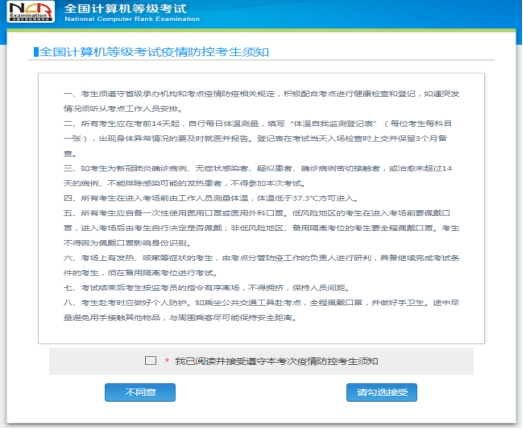Image resolution: width=523 pixels, height=429 pixels.
Task: Click the 我已阅读并接受遵守 checkbox label text
Action: pos(277,361)
